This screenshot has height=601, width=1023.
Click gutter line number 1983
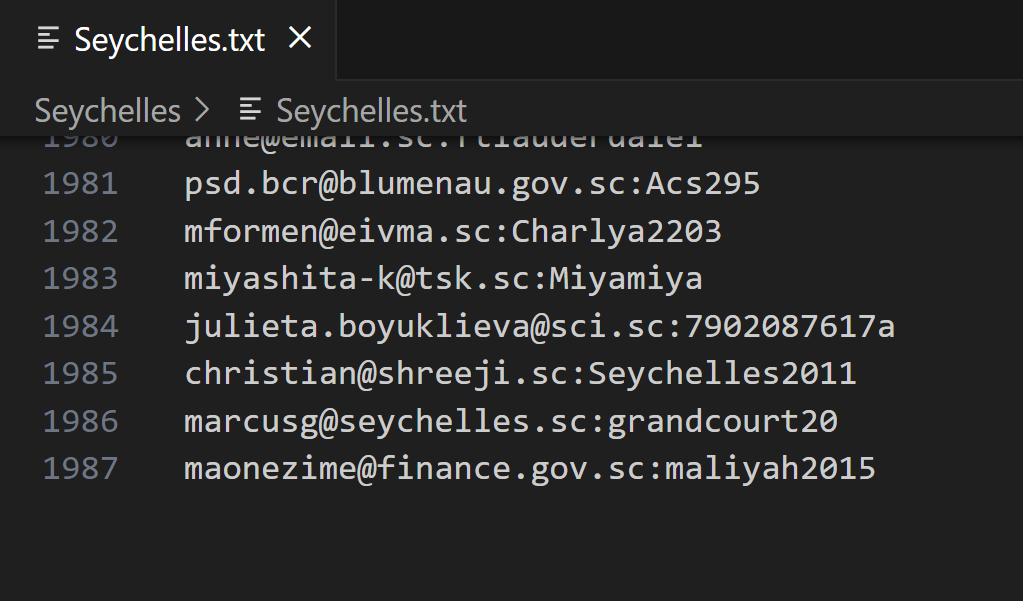point(80,279)
